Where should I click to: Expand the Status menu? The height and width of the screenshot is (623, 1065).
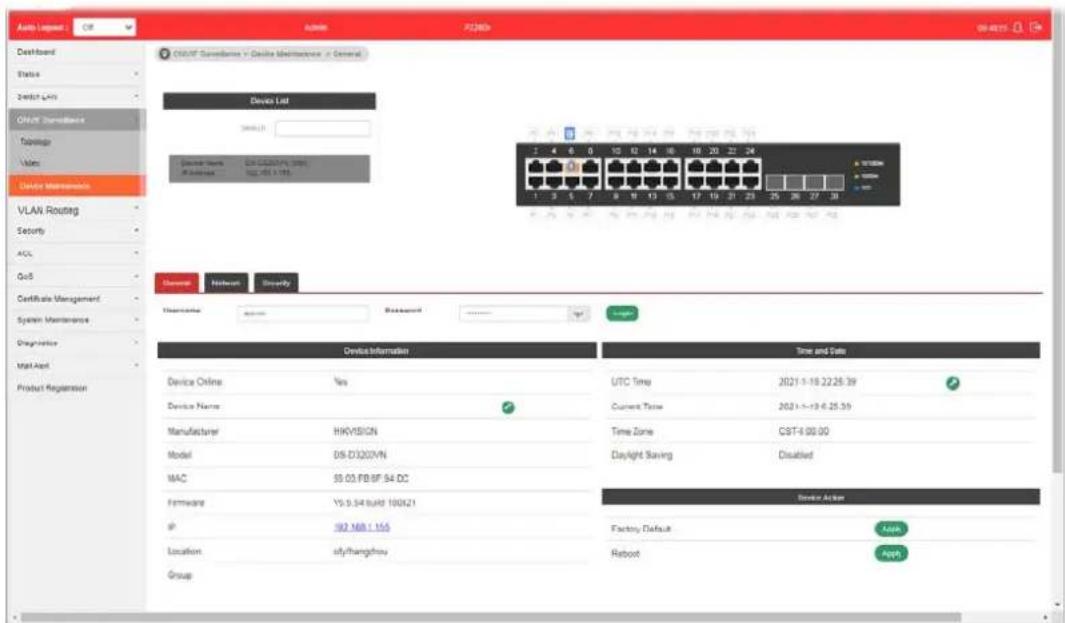[76, 74]
